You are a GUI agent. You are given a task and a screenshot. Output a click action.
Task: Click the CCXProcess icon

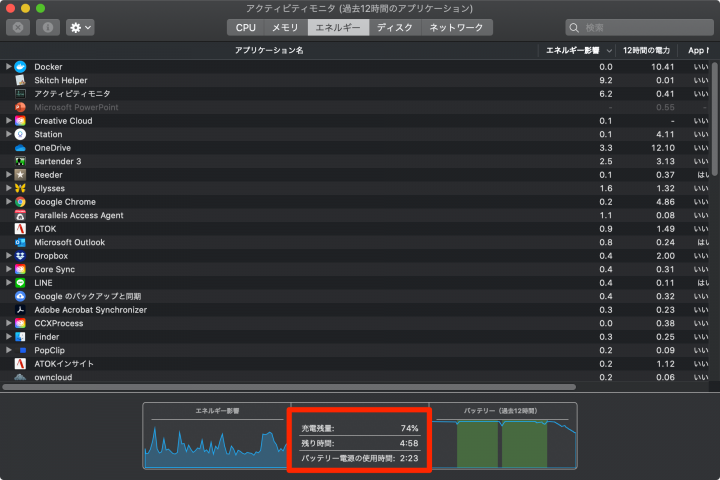(20, 323)
